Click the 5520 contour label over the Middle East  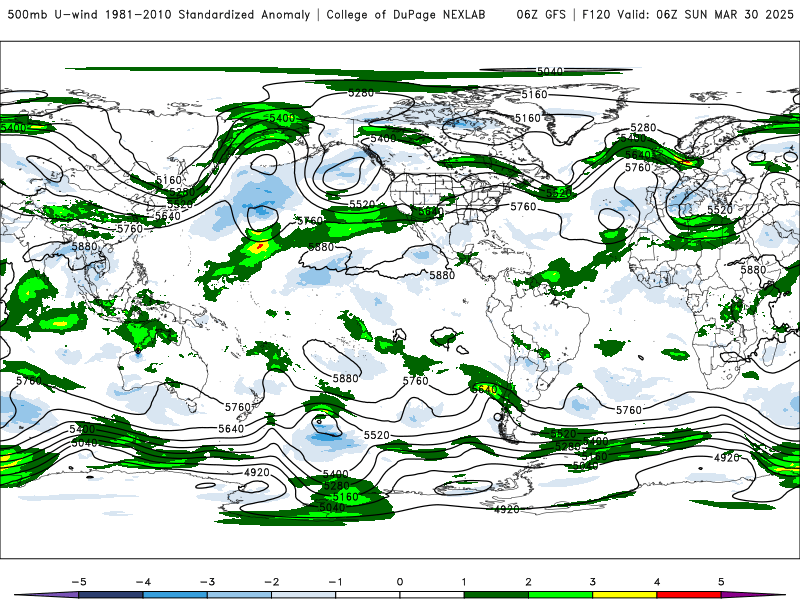pyautogui.click(x=719, y=210)
